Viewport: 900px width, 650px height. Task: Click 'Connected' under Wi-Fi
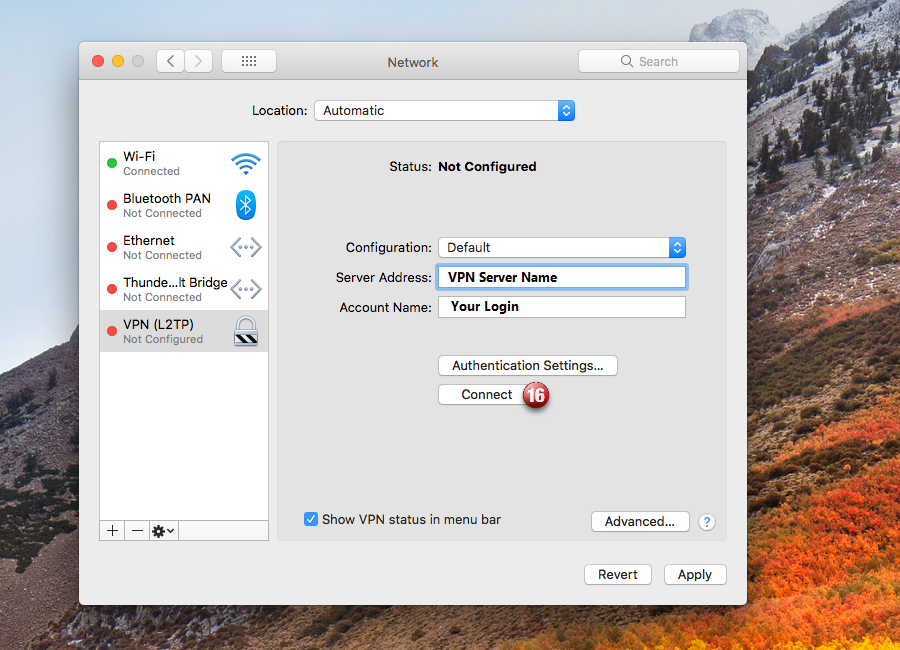click(152, 171)
